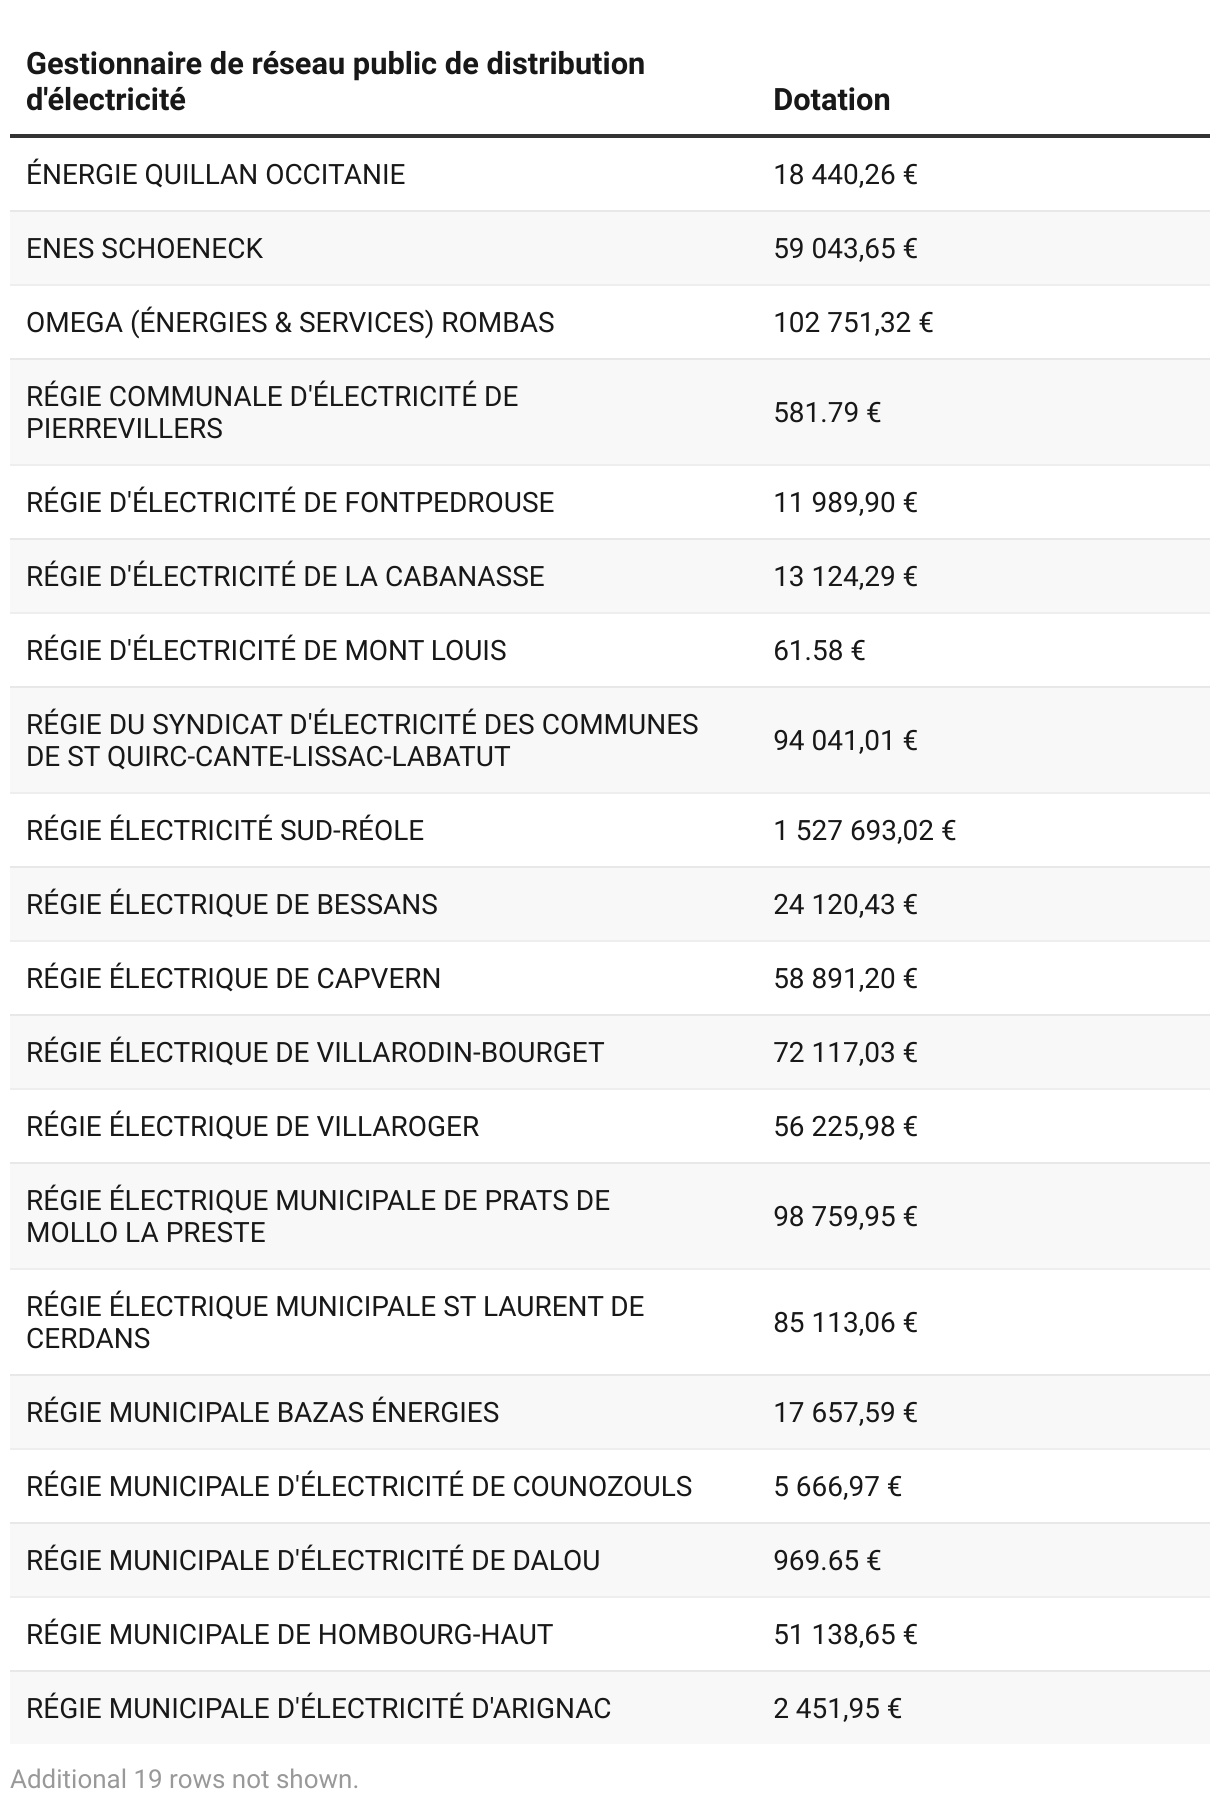
Task: Click OMEGA (ÉNERGIES & SERVICES) ROMBAS cell
Action: point(290,322)
